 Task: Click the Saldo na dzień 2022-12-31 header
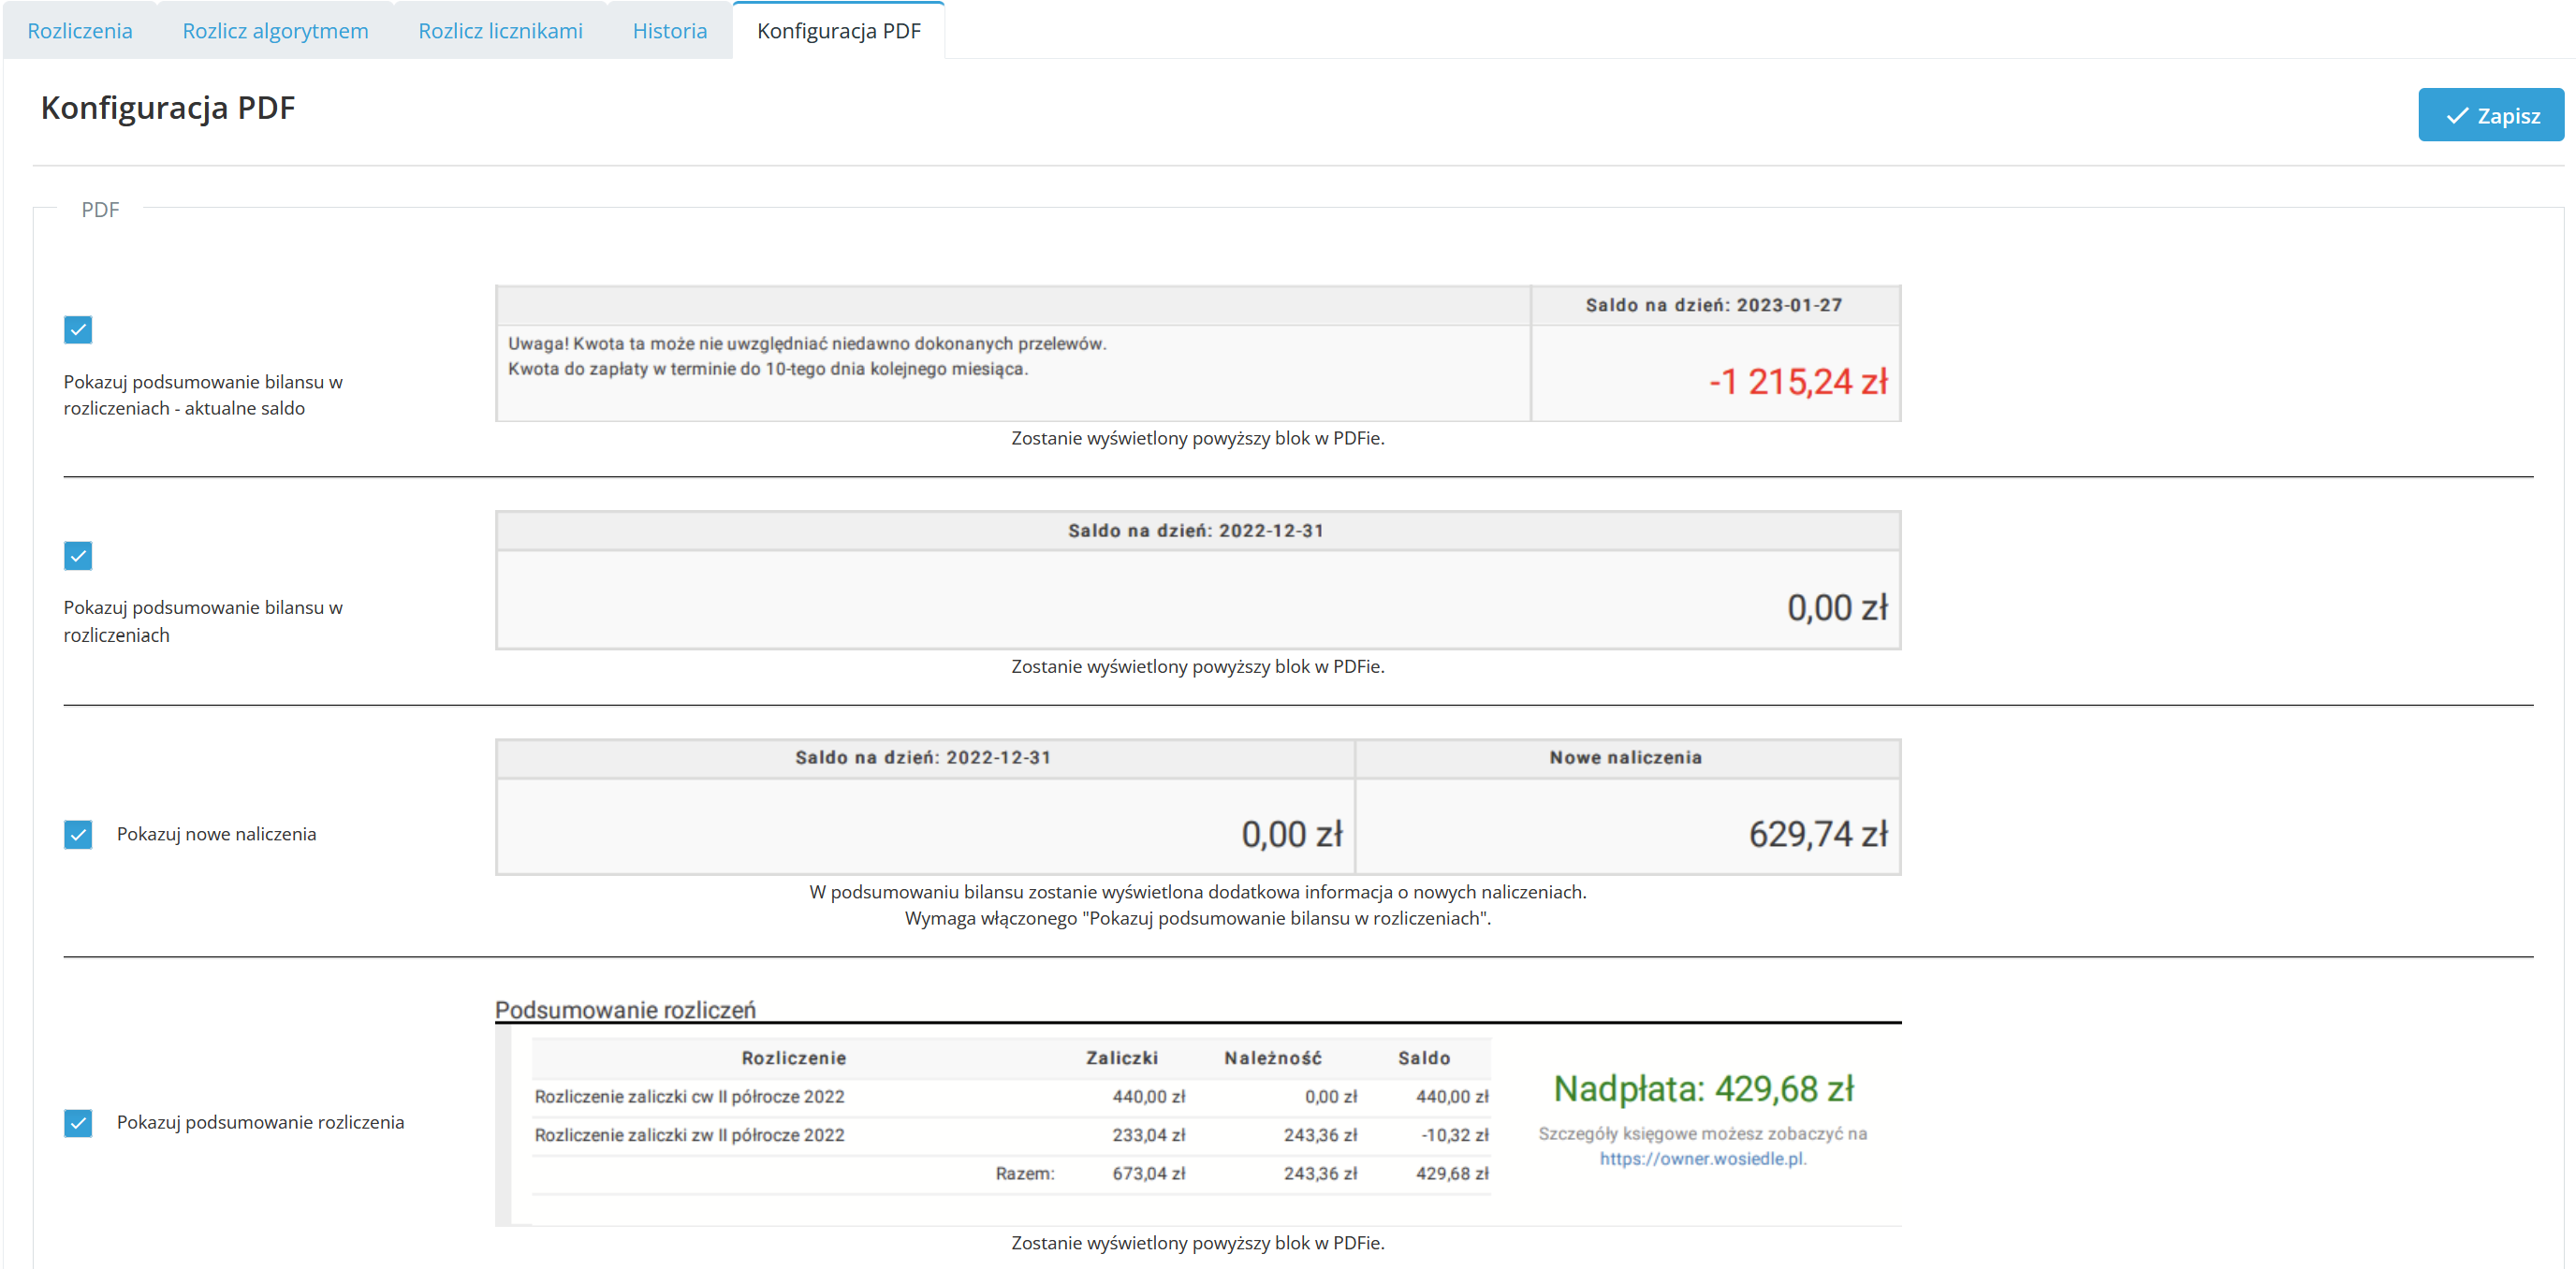click(x=1196, y=531)
